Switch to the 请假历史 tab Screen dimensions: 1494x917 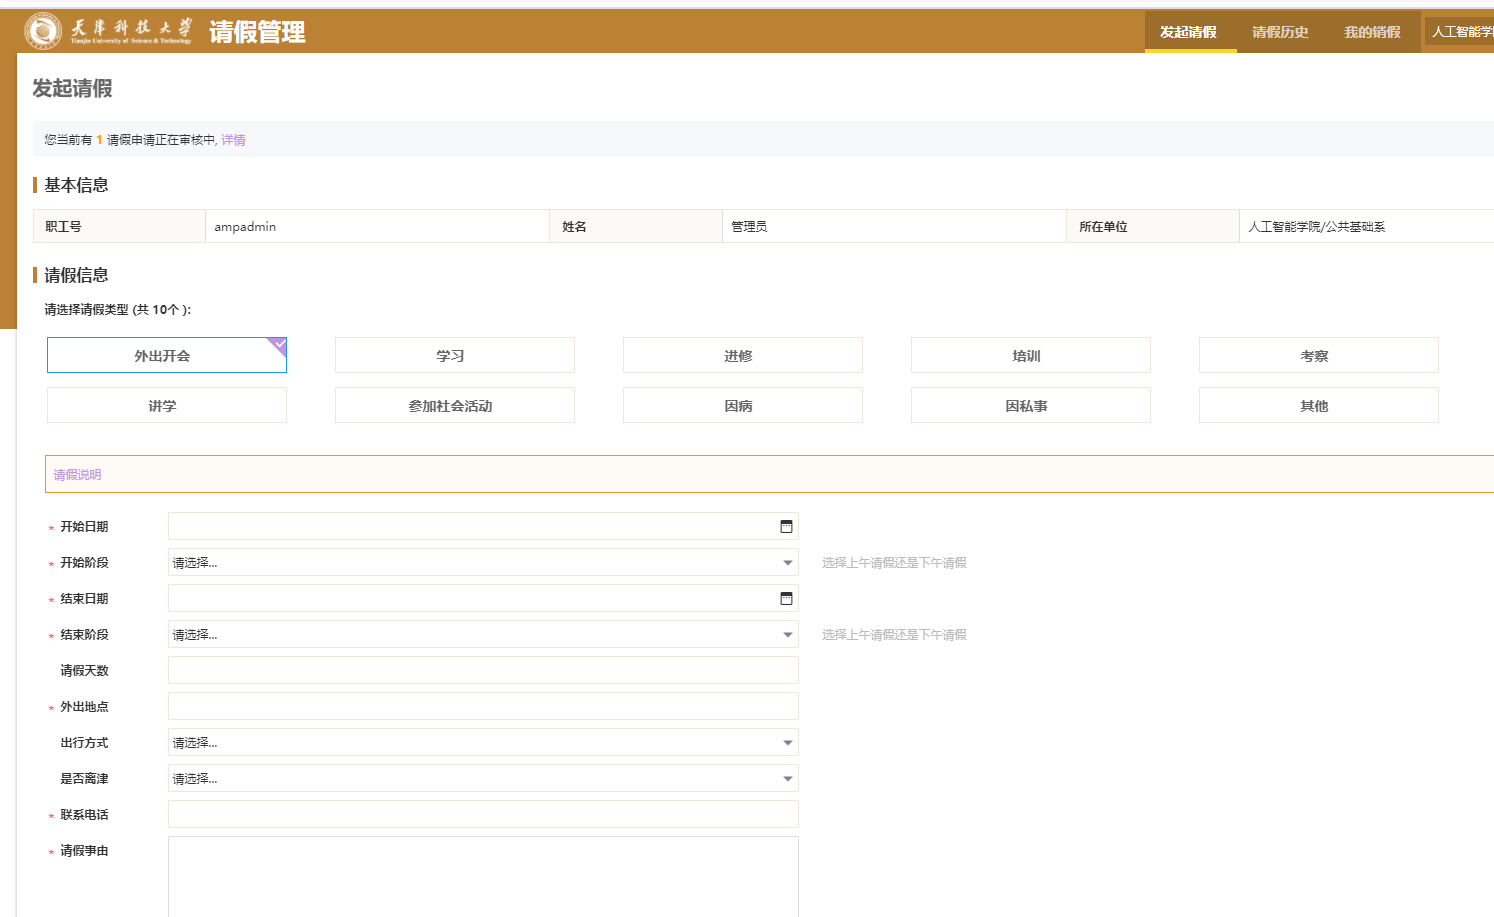(1280, 32)
